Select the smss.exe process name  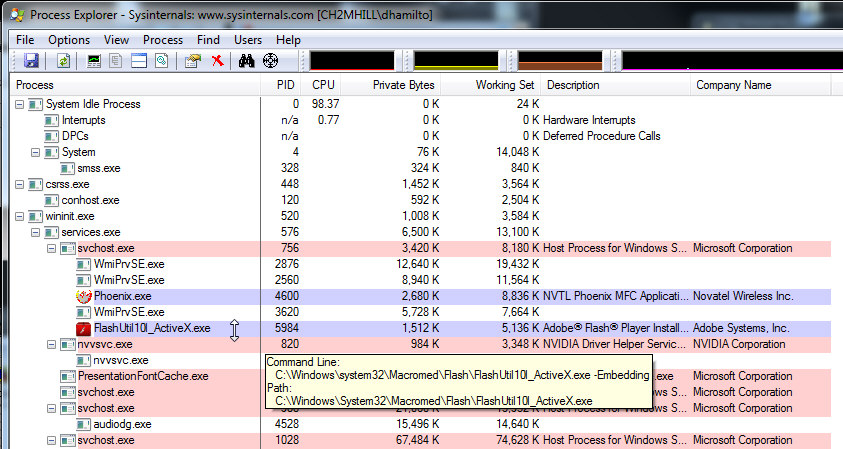pyautogui.click(x=99, y=168)
